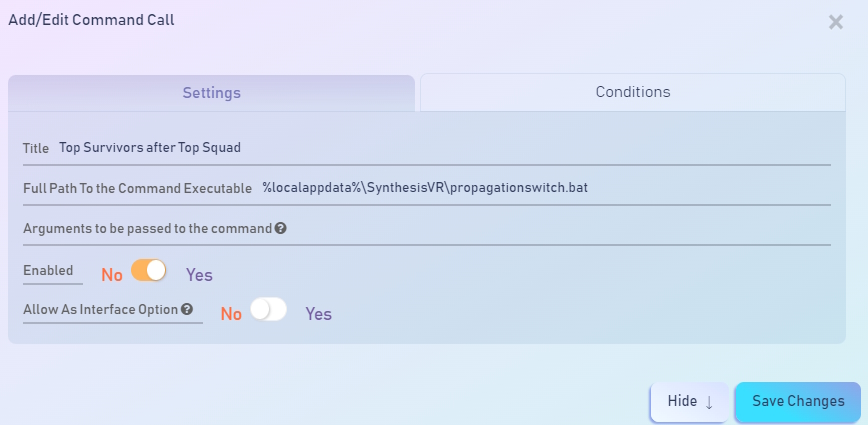Click the Full Path To the Command Executable label
This screenshot has width=868, height=425.
point(137,188)
